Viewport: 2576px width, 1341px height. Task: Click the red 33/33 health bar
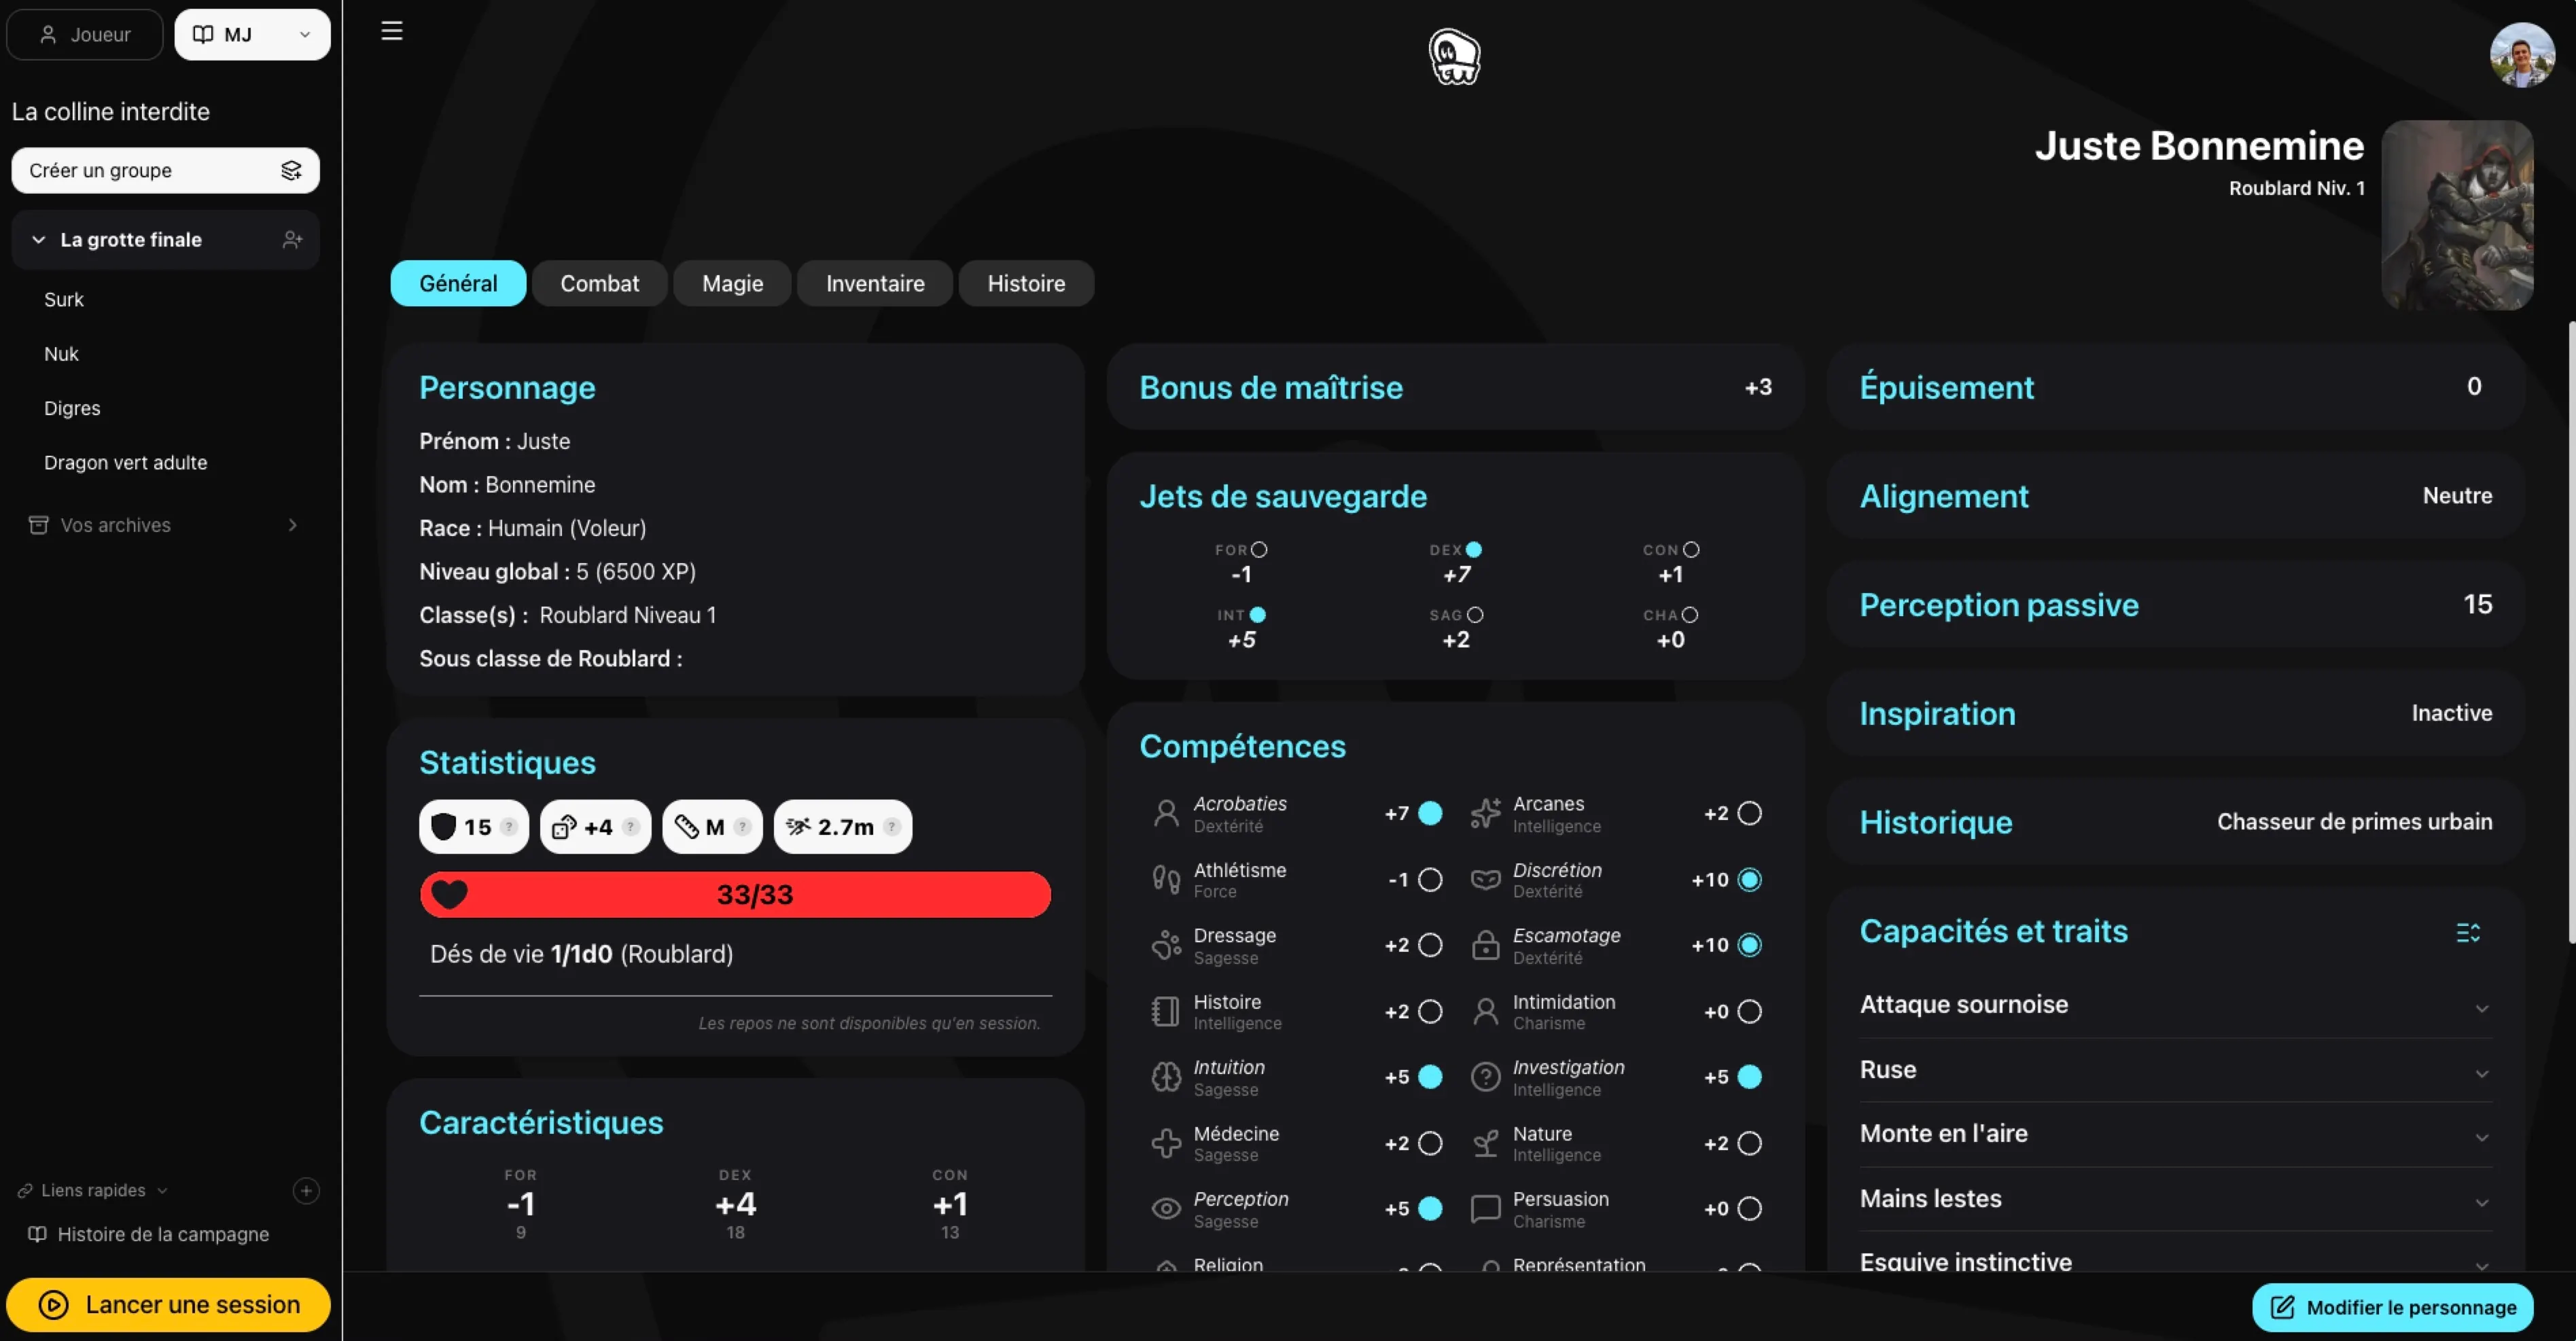click(735, 895)
